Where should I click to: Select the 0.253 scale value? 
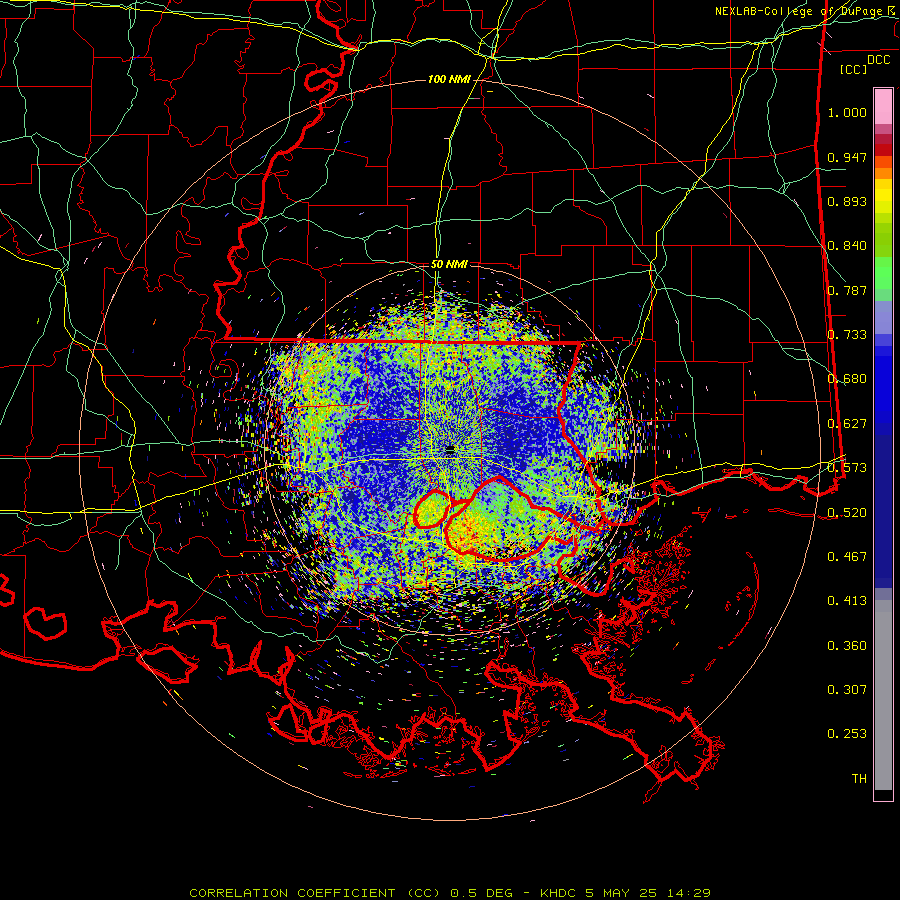tap(847, 734)
